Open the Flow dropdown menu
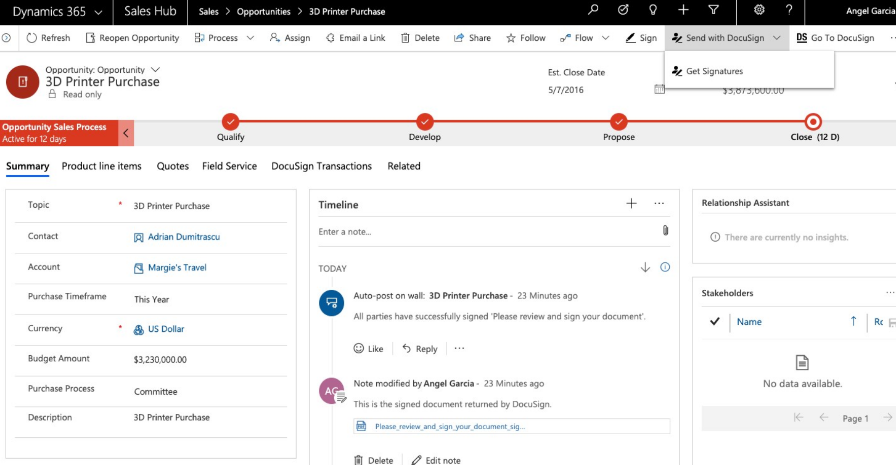896x465 pixels. tap(606, 38)
